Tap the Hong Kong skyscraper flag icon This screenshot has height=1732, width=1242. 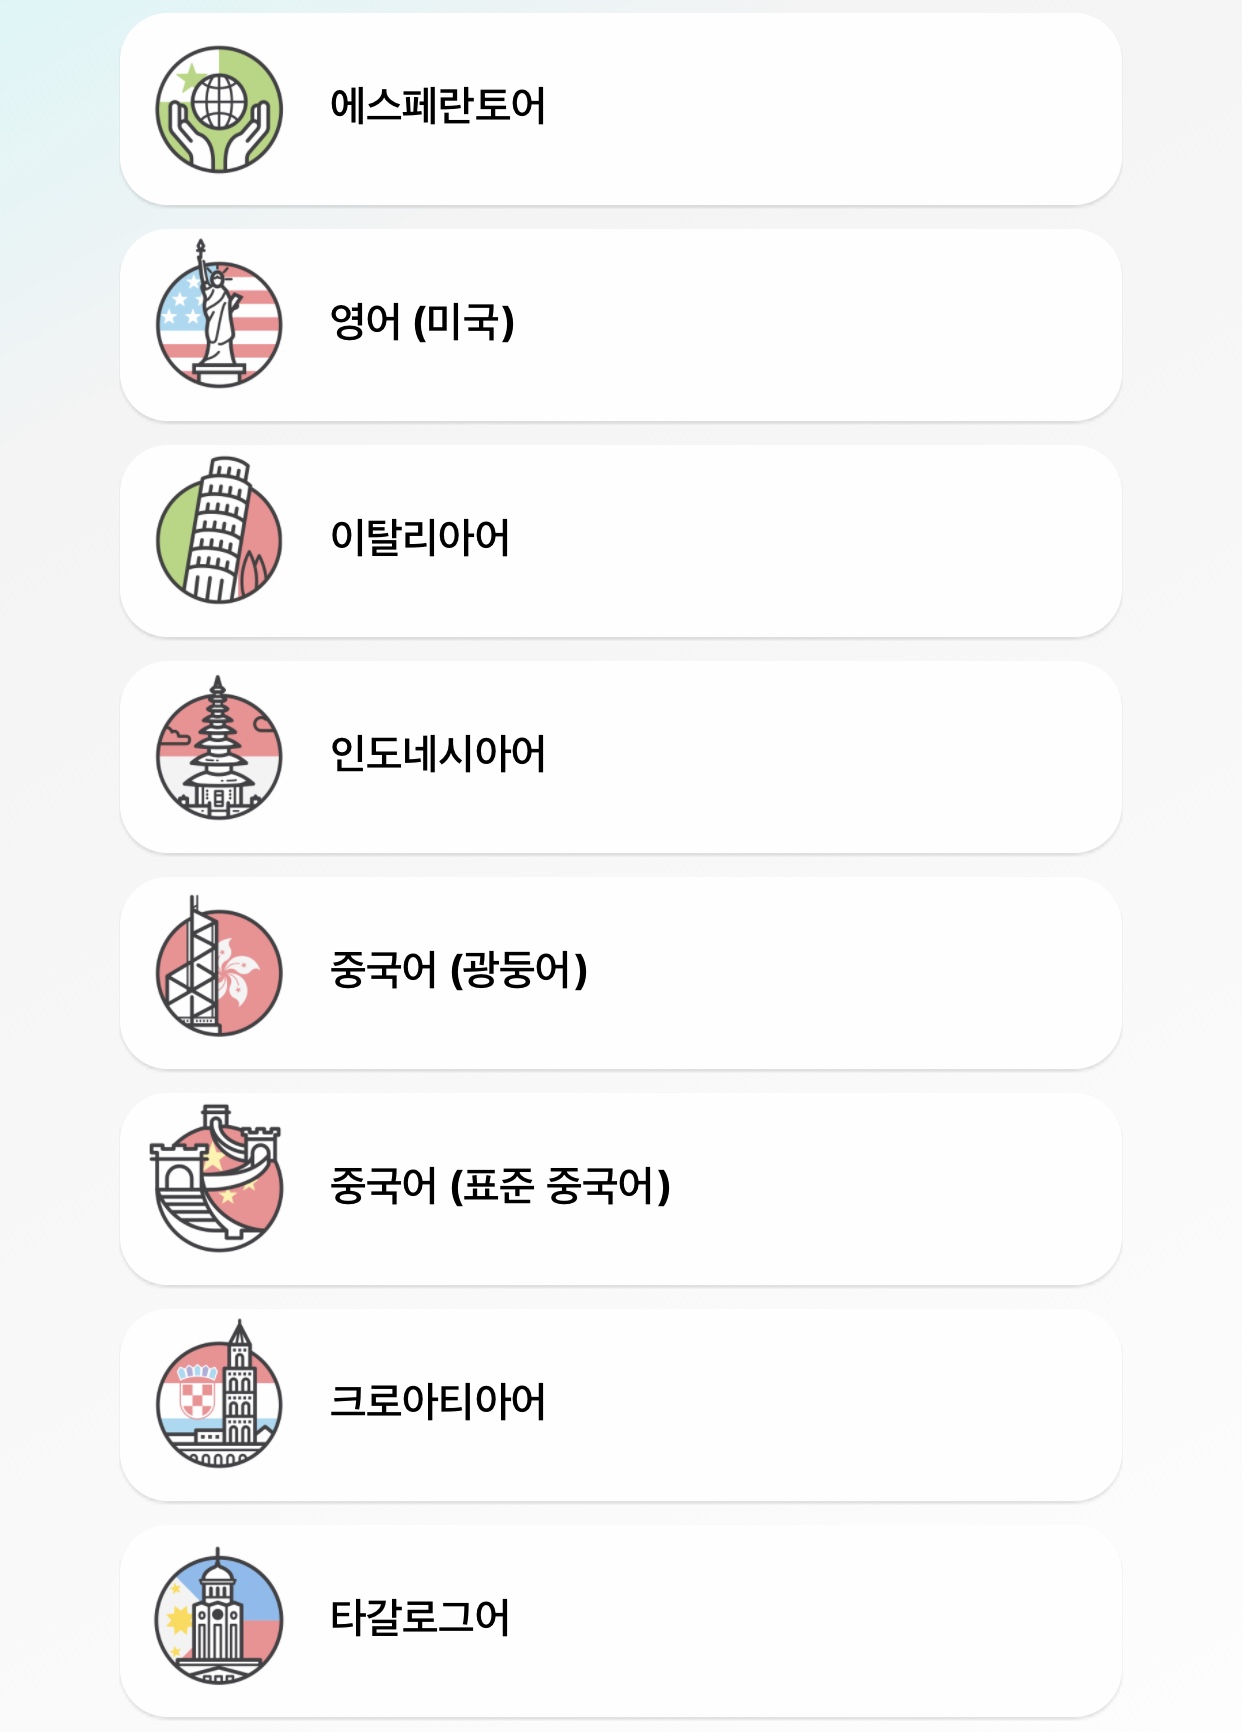pyautogui.click(x=219, y=965)
